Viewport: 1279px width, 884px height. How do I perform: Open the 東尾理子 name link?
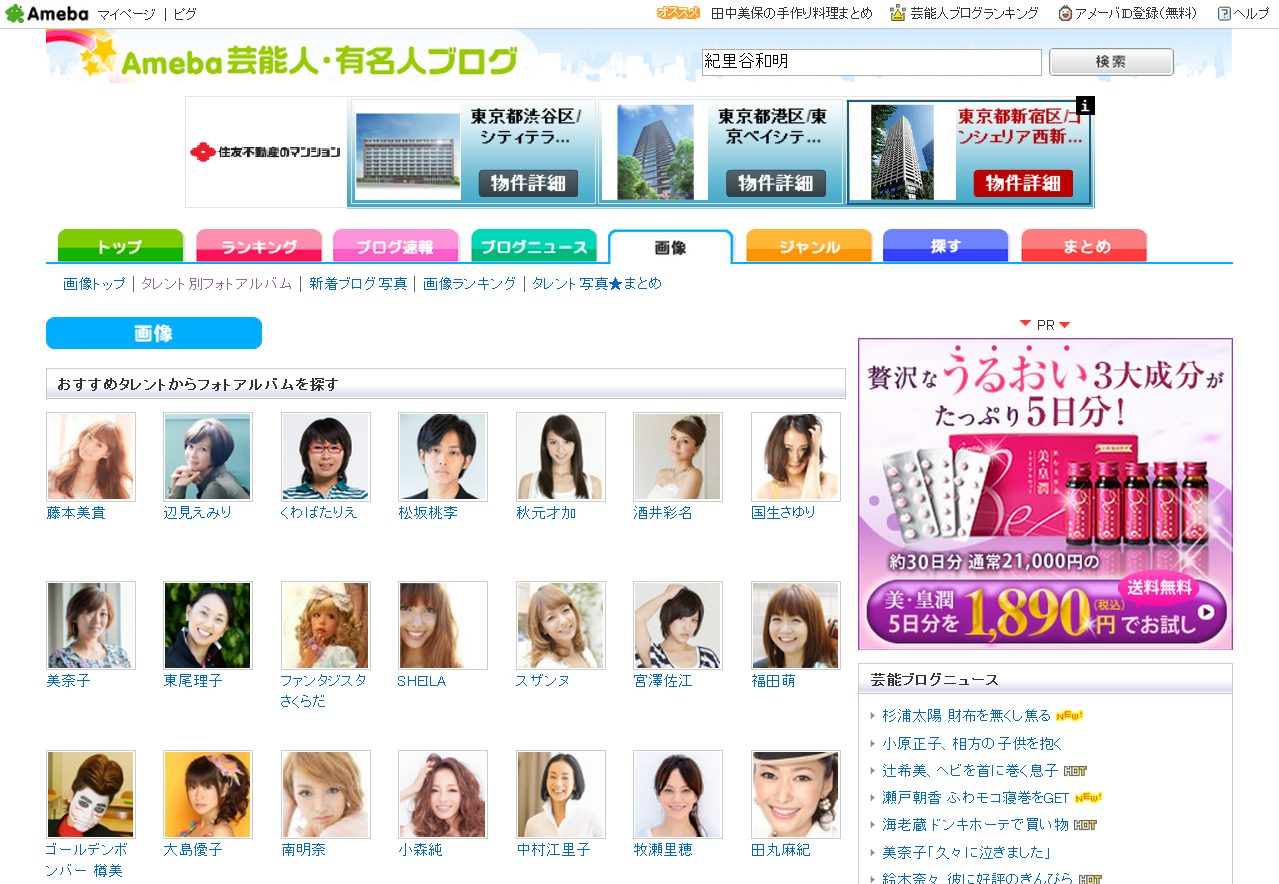coord(193,681)
